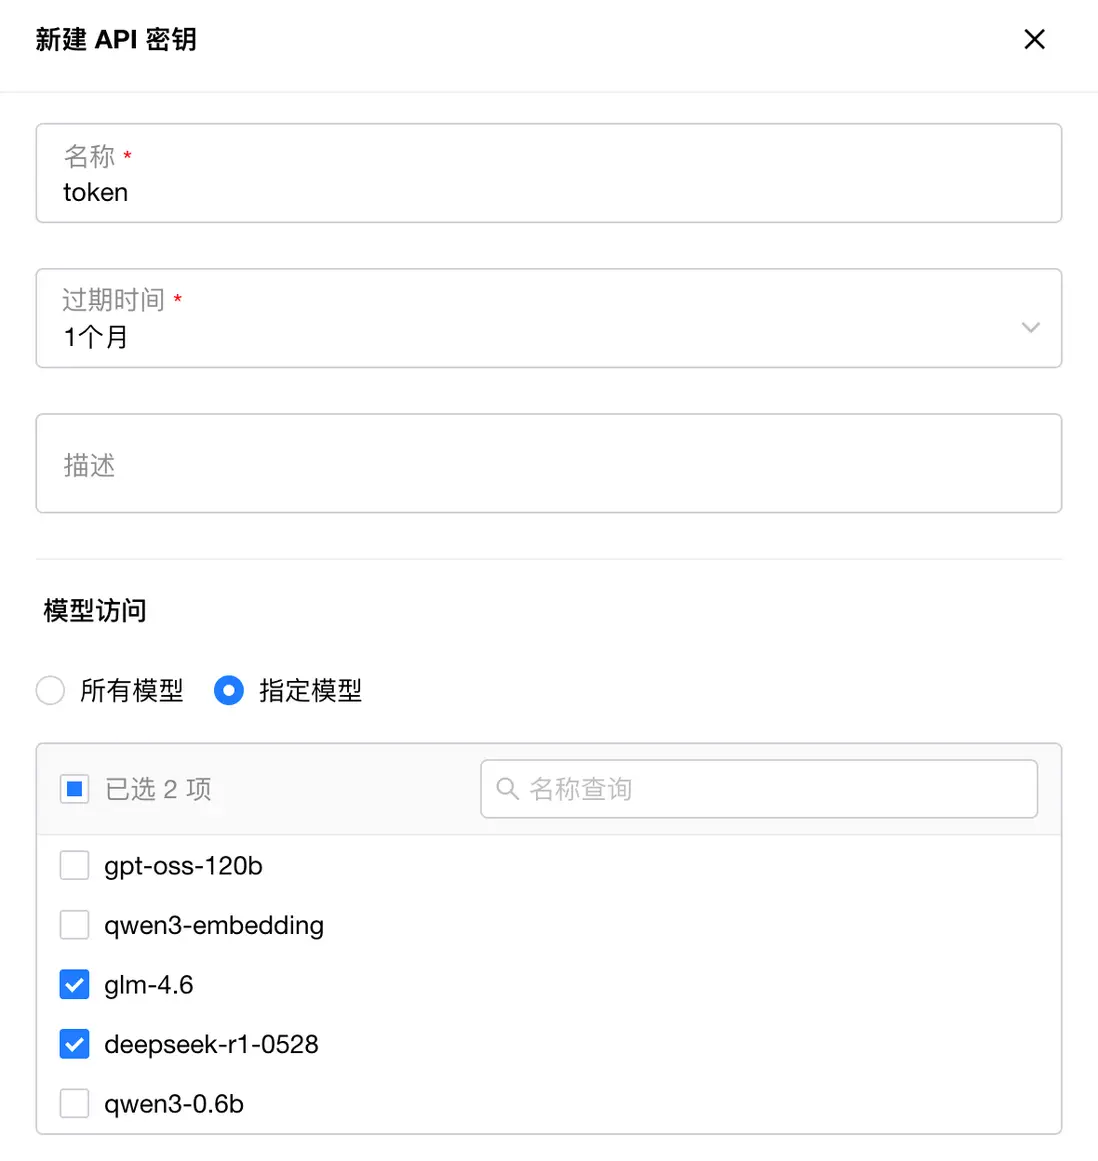Enable the qwen3-embedding model checkbox
The width and height of the screenshot is (1098, 1161).
75,925
